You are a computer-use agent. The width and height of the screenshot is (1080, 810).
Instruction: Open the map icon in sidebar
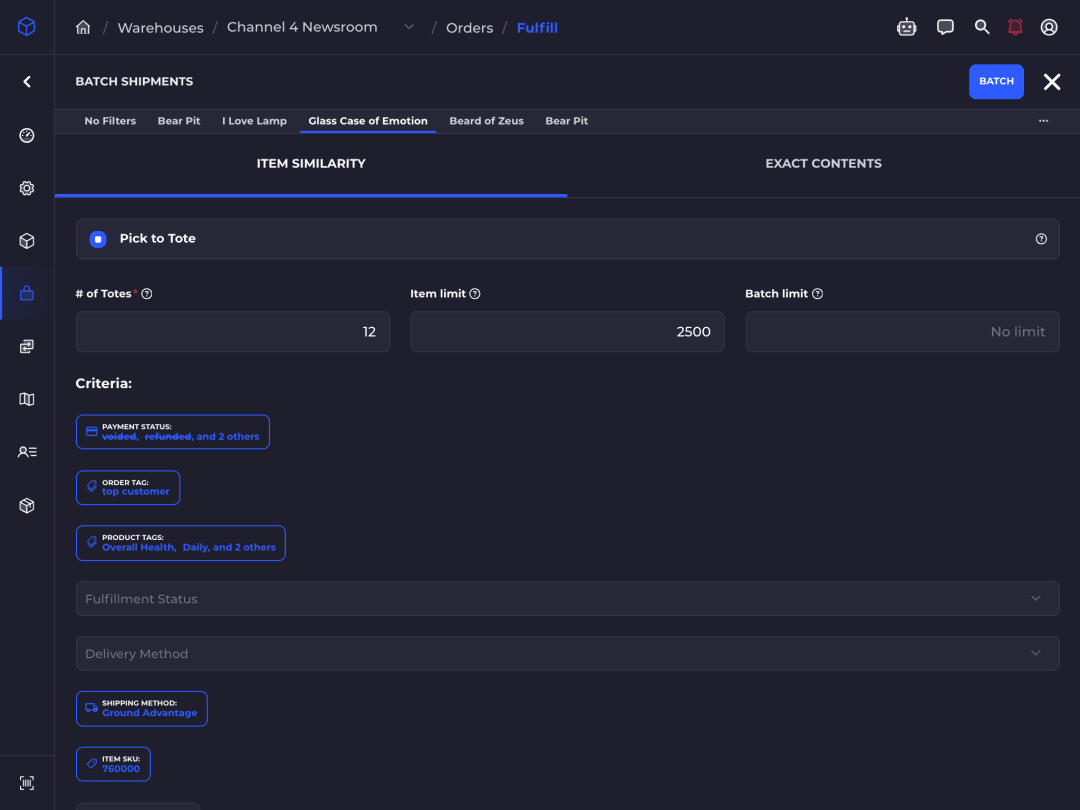pyautogui.click(x=27, y=399)
